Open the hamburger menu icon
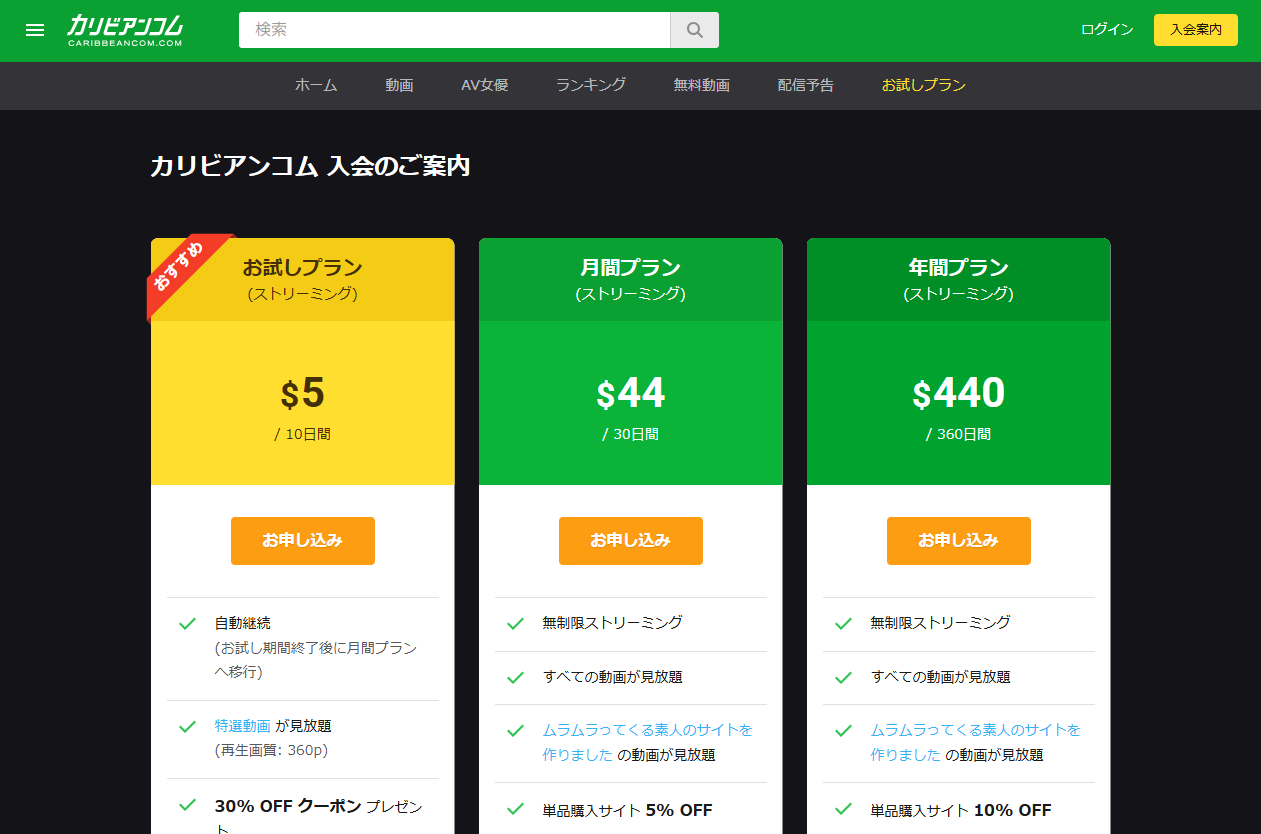The image size is (1261, 834). [35, 30]
